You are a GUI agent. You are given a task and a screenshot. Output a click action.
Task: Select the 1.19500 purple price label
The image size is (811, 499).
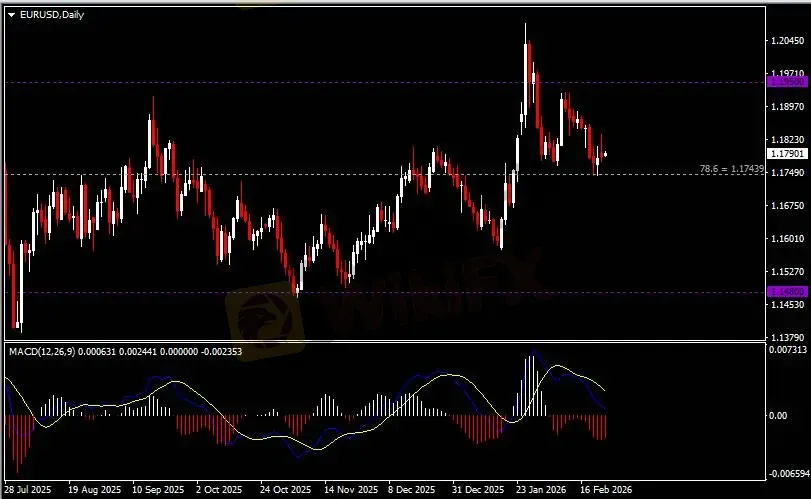click(x=787, y=82)
